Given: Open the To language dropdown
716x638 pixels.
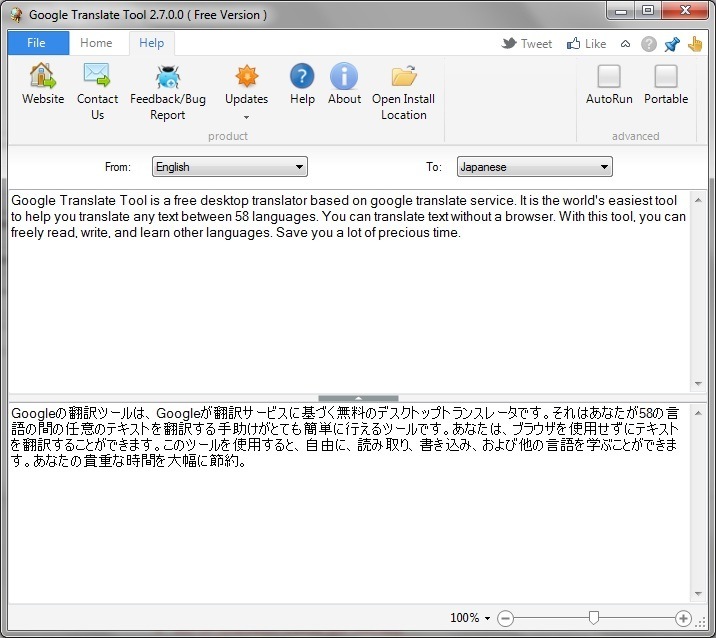Looking at the screenshot, I should pyautogui.click(x=534, y=167).
